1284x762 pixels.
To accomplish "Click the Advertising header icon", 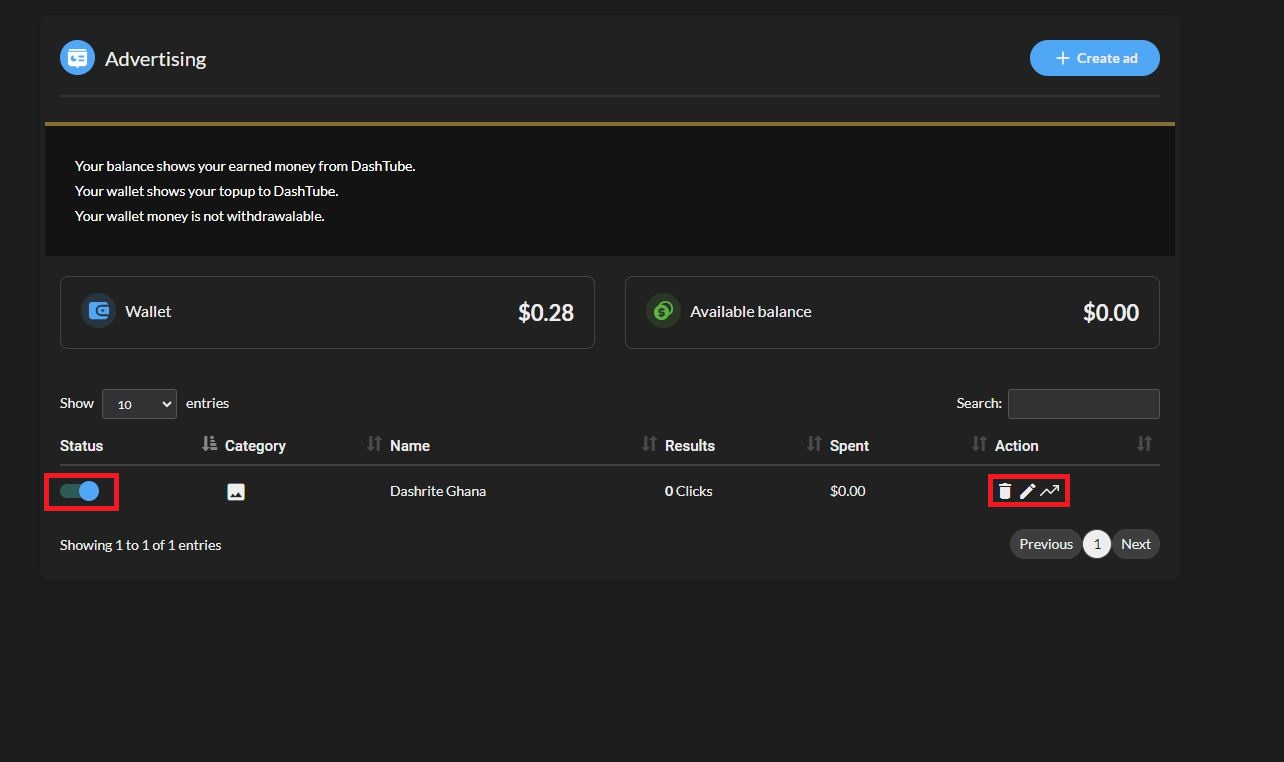I will tap(77, 58).
